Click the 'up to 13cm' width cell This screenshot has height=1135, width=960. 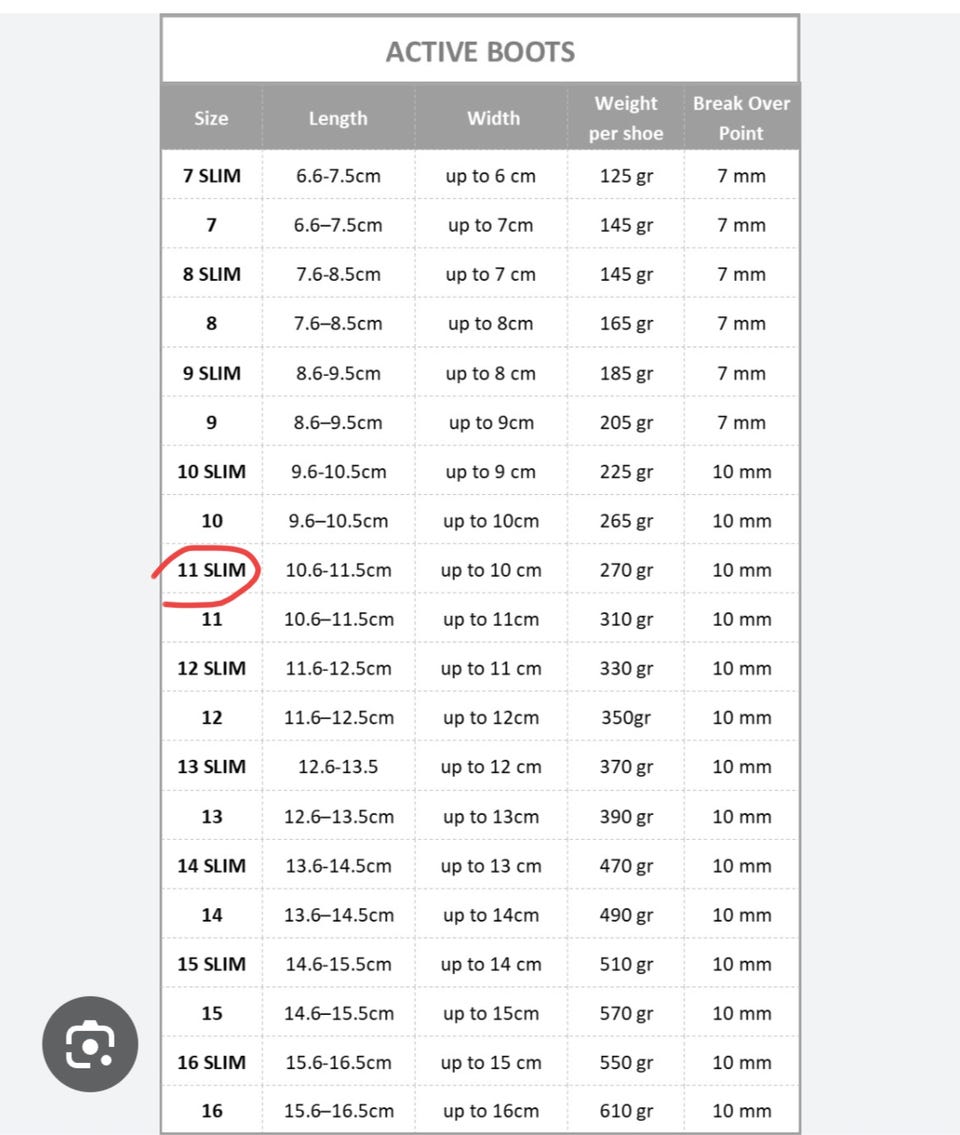[491, 816]
